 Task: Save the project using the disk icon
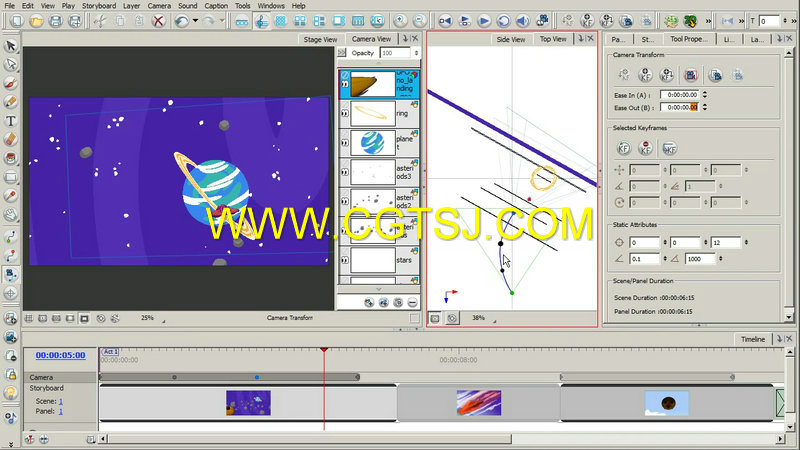[56, 21]
